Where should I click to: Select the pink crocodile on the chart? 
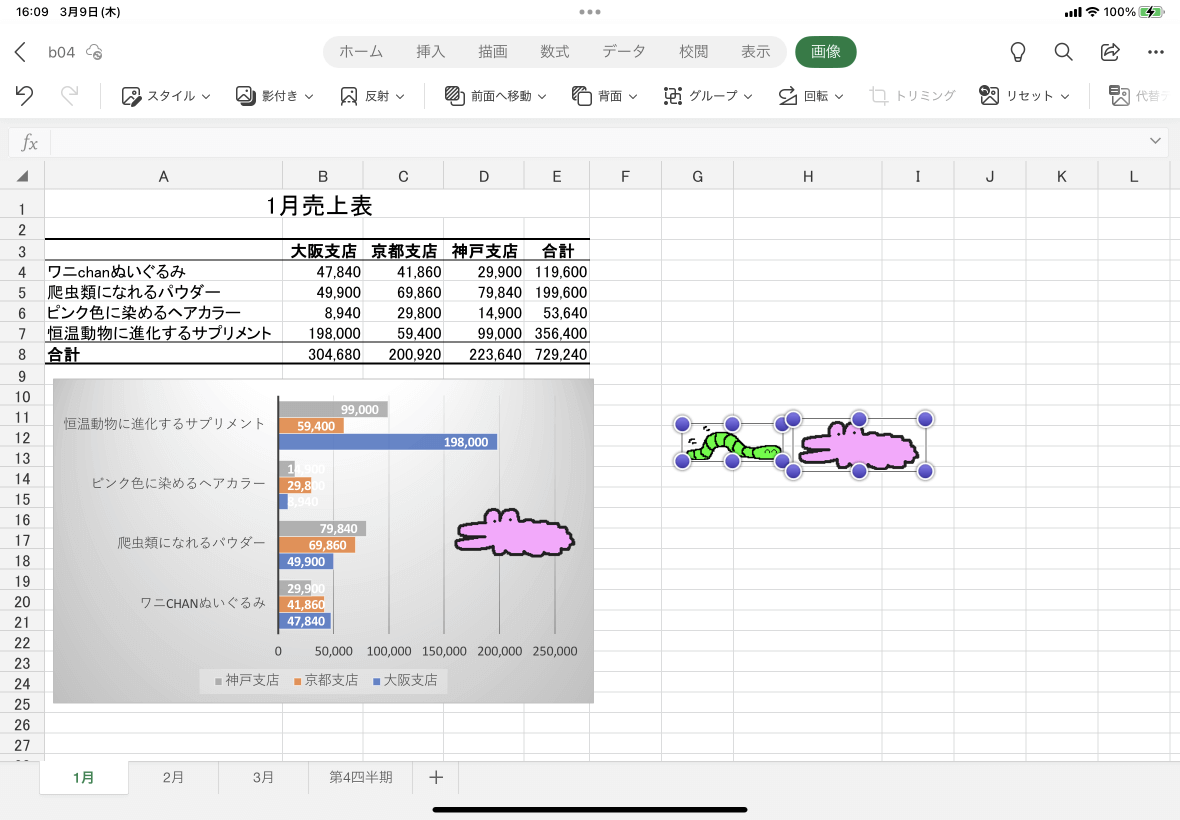click(515, 533)
